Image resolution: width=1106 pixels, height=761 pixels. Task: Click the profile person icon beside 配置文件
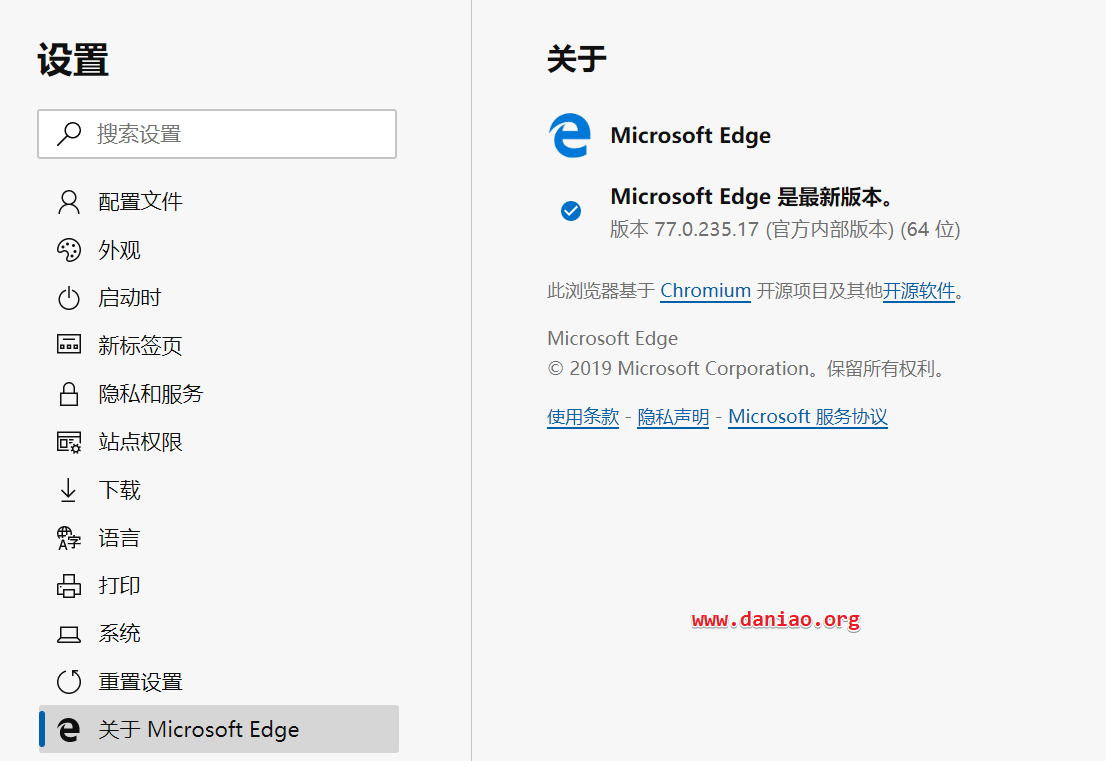click(x=68, y=202)
